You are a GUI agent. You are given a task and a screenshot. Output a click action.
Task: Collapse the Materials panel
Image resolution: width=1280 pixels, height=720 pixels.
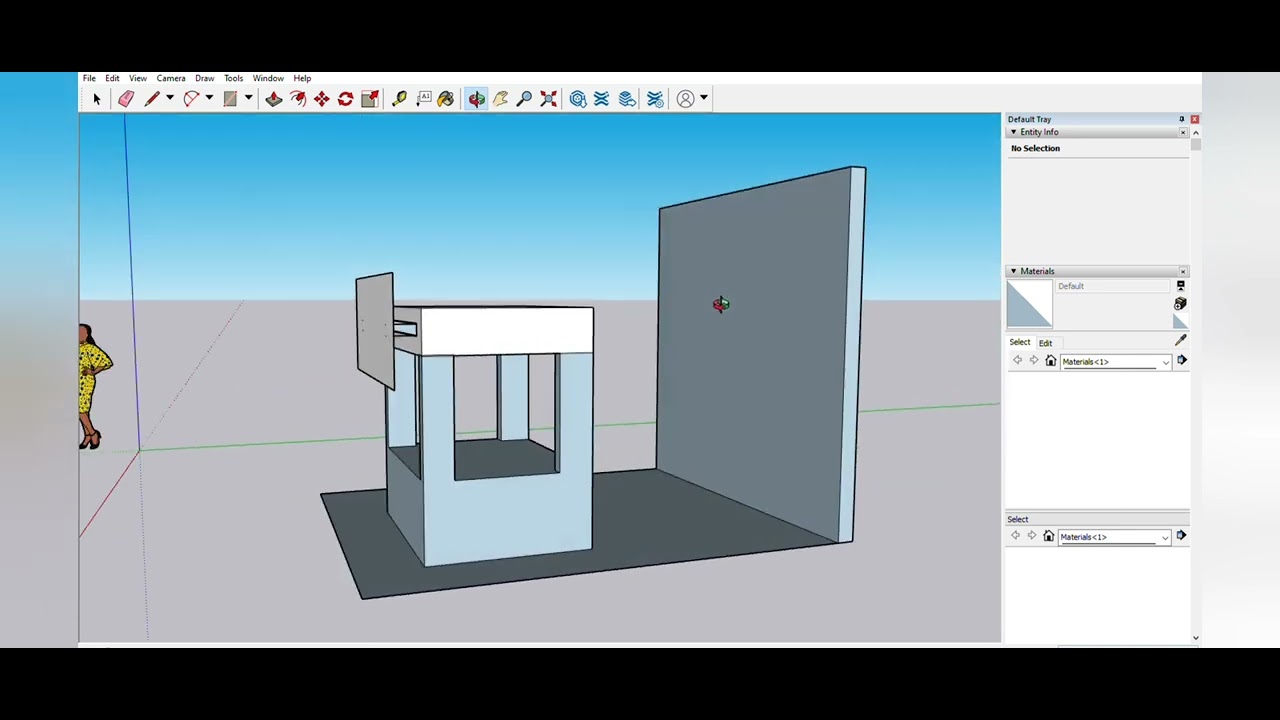[1013, 271]
